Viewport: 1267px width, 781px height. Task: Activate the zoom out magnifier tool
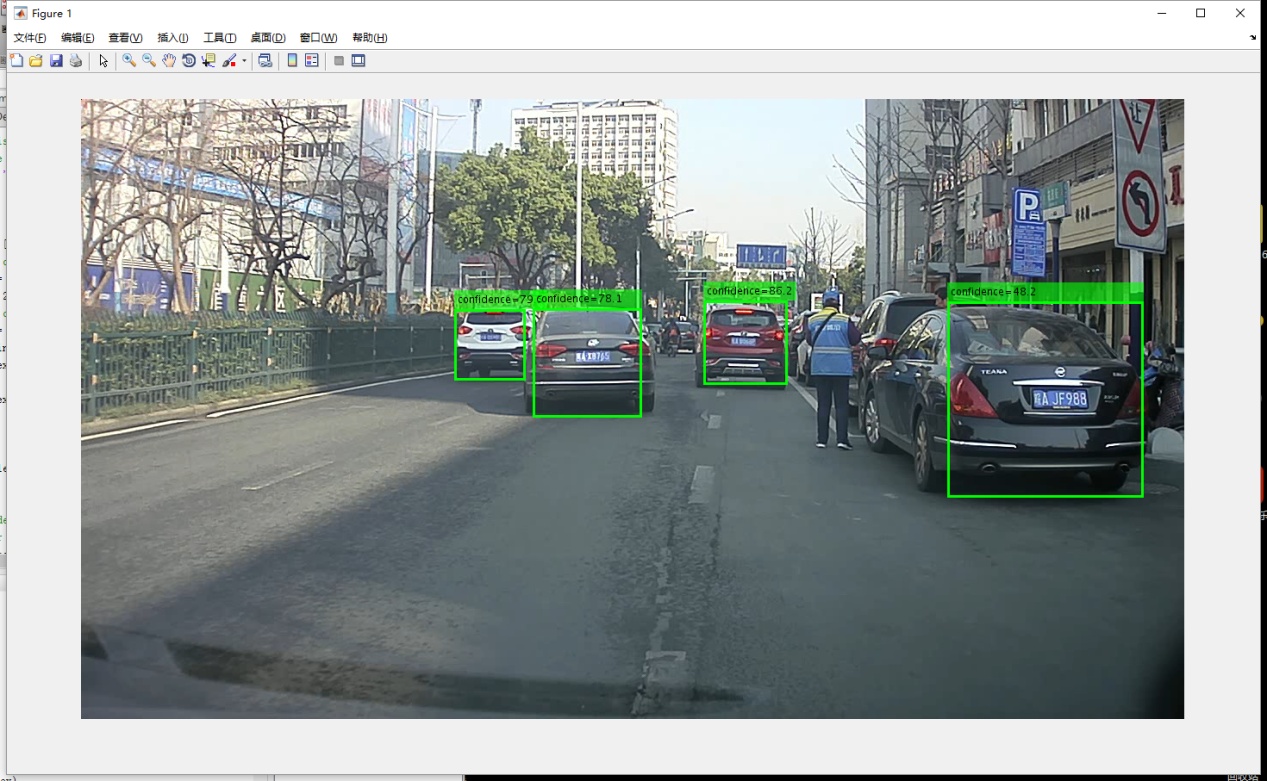pos(149,61)
